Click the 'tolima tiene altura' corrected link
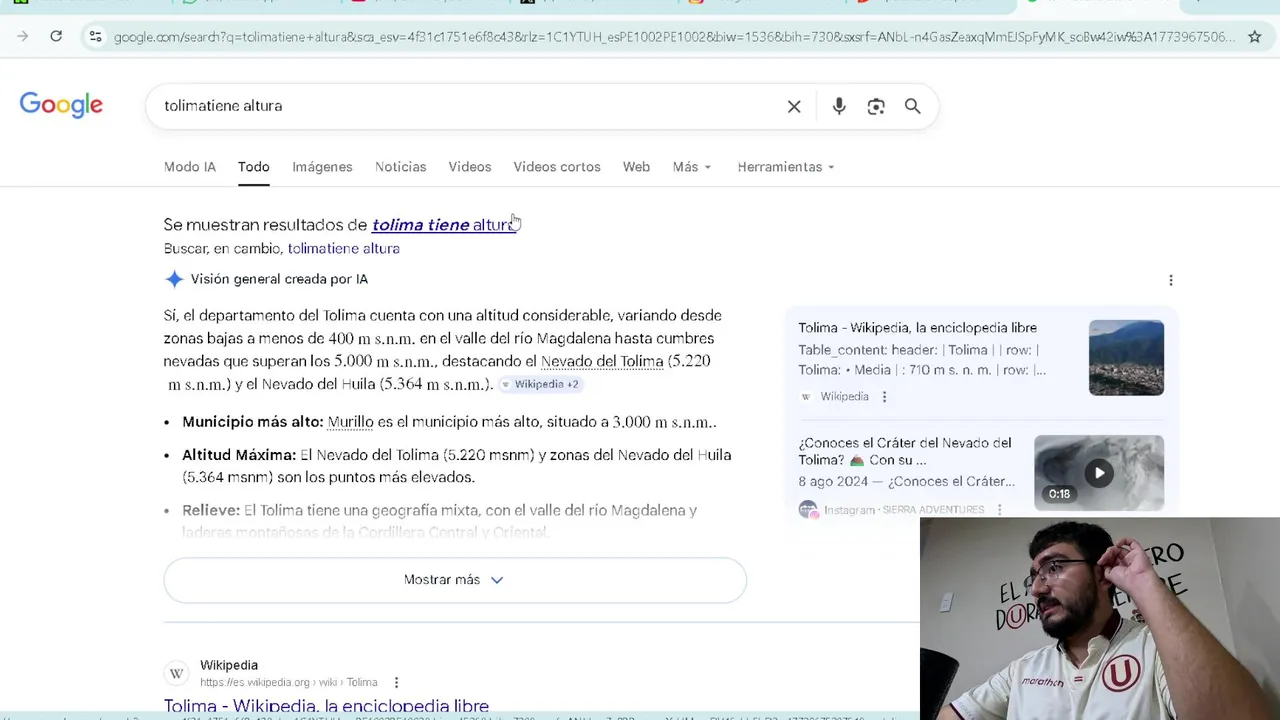 [443, 225]
